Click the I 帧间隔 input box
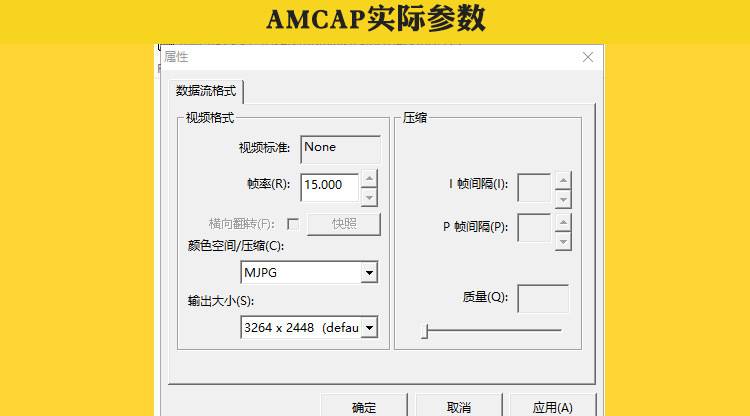 tap(534, 188)
